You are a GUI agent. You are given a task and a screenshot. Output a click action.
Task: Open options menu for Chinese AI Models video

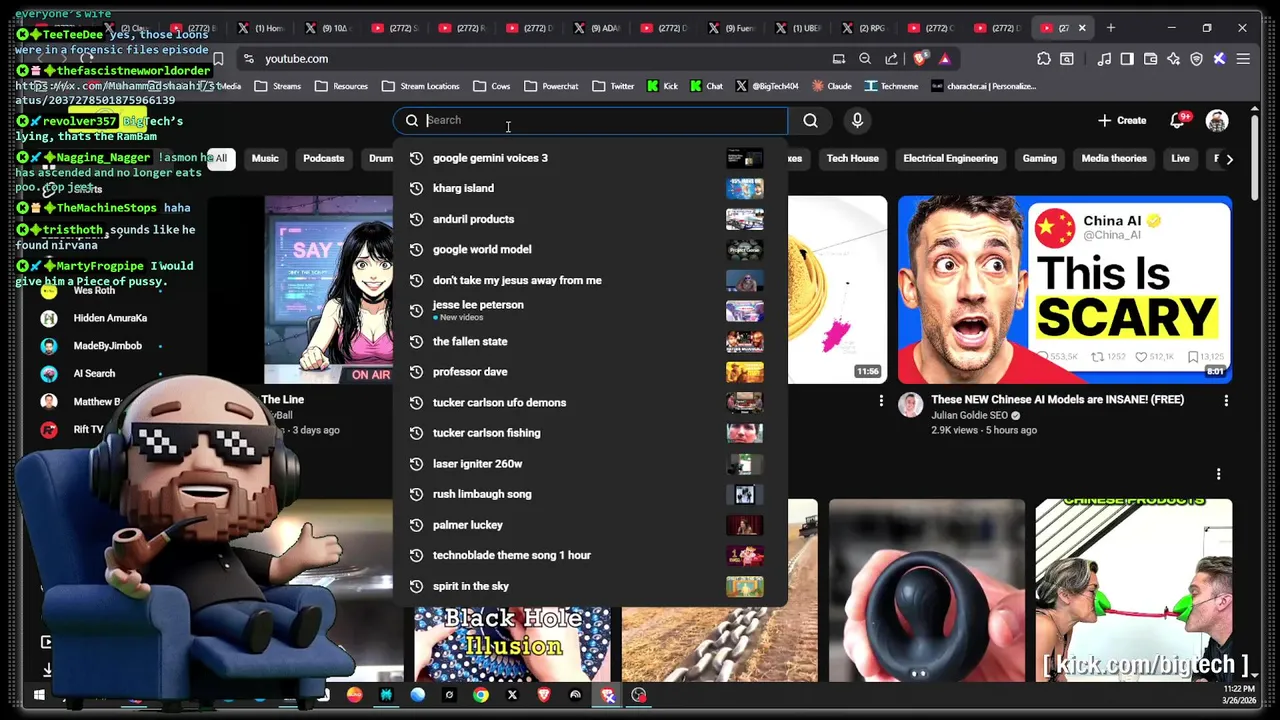coord(1226,400)
